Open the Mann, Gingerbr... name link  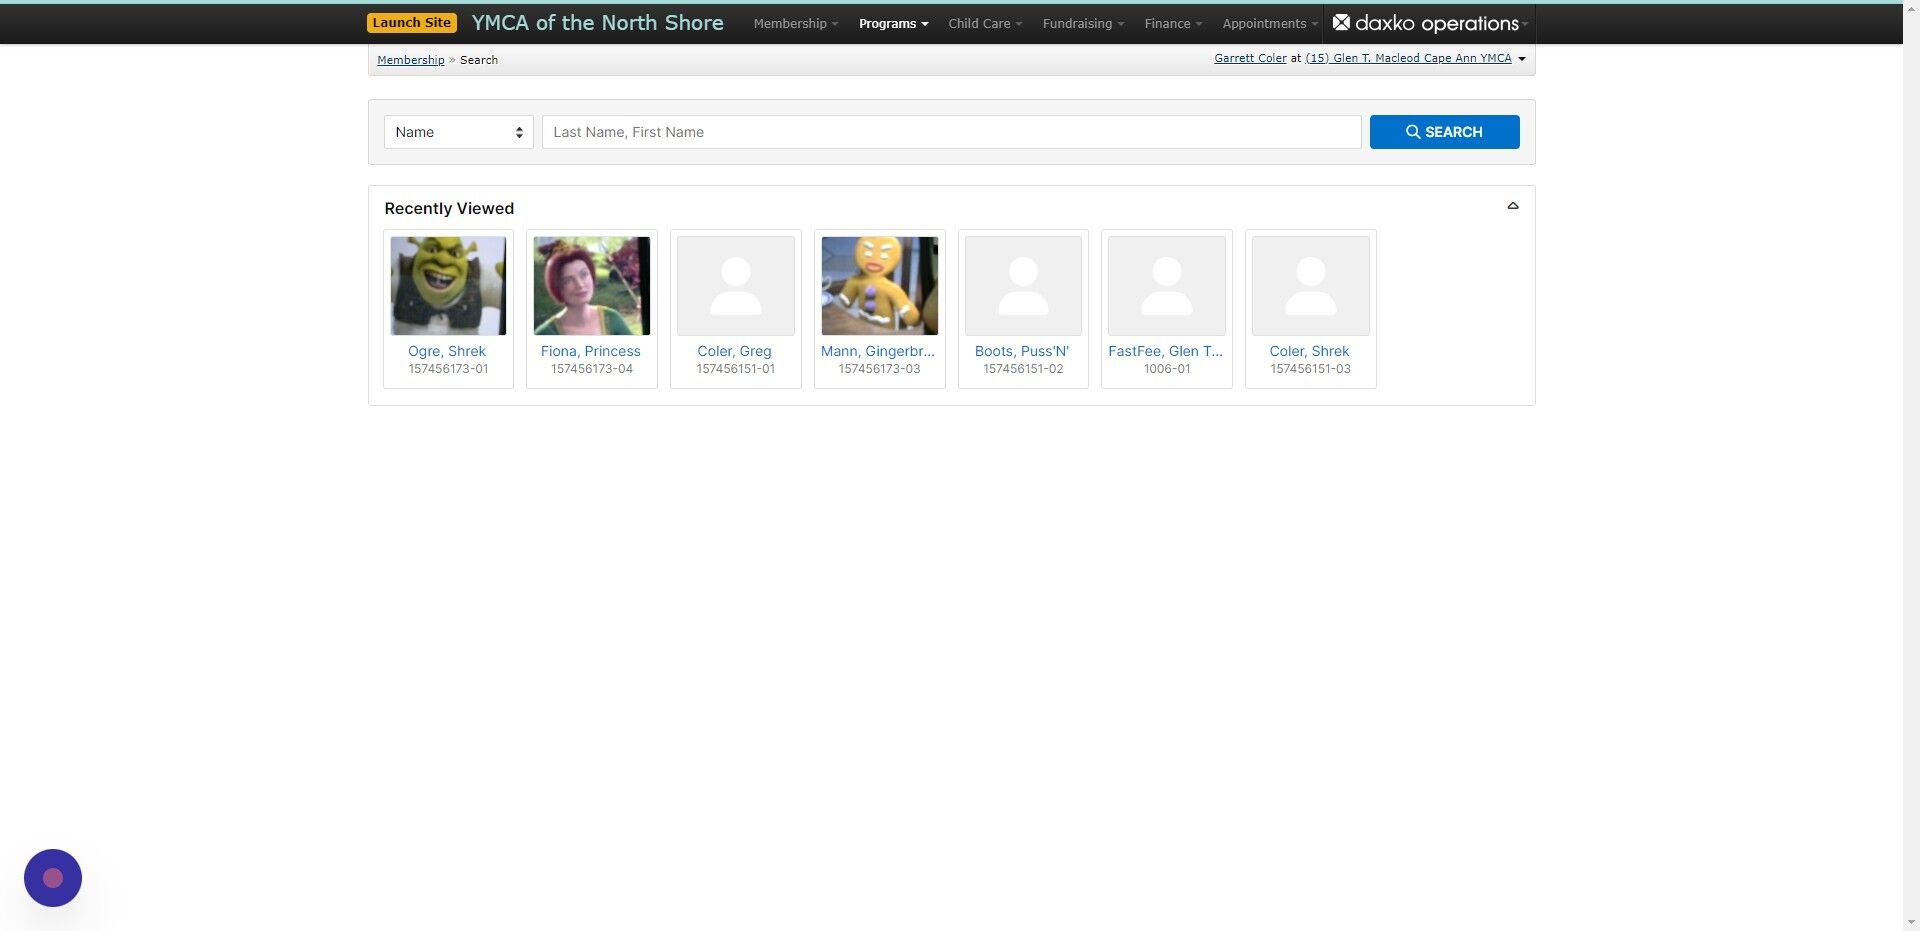878,351
